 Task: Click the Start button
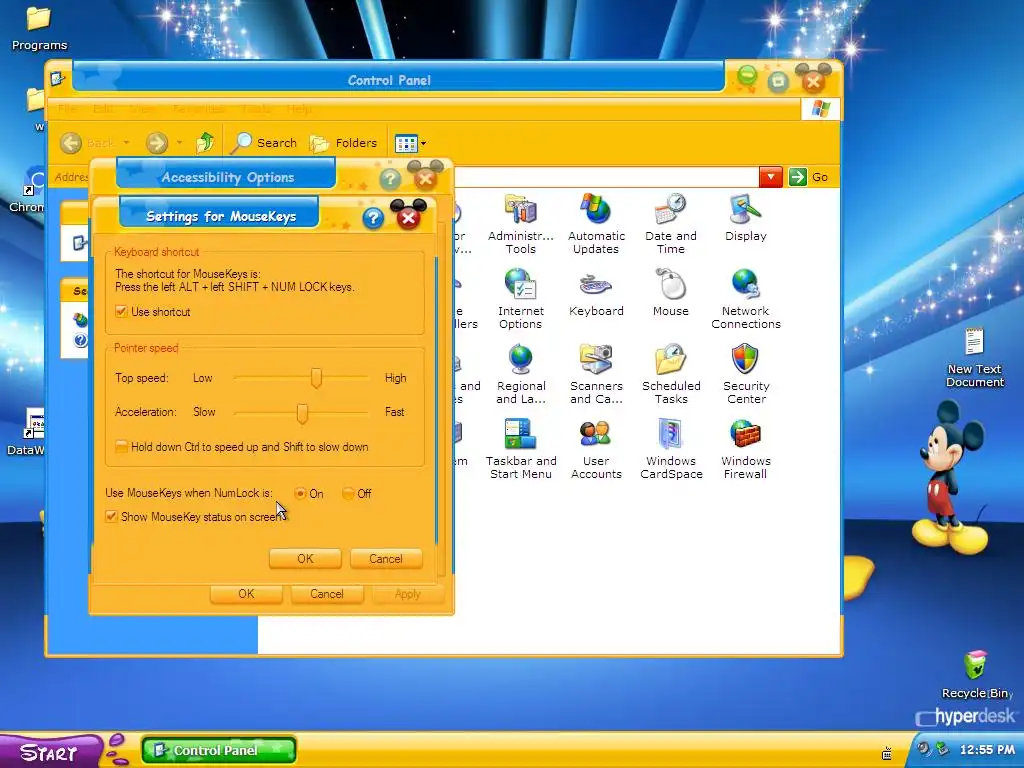[51, 752]
